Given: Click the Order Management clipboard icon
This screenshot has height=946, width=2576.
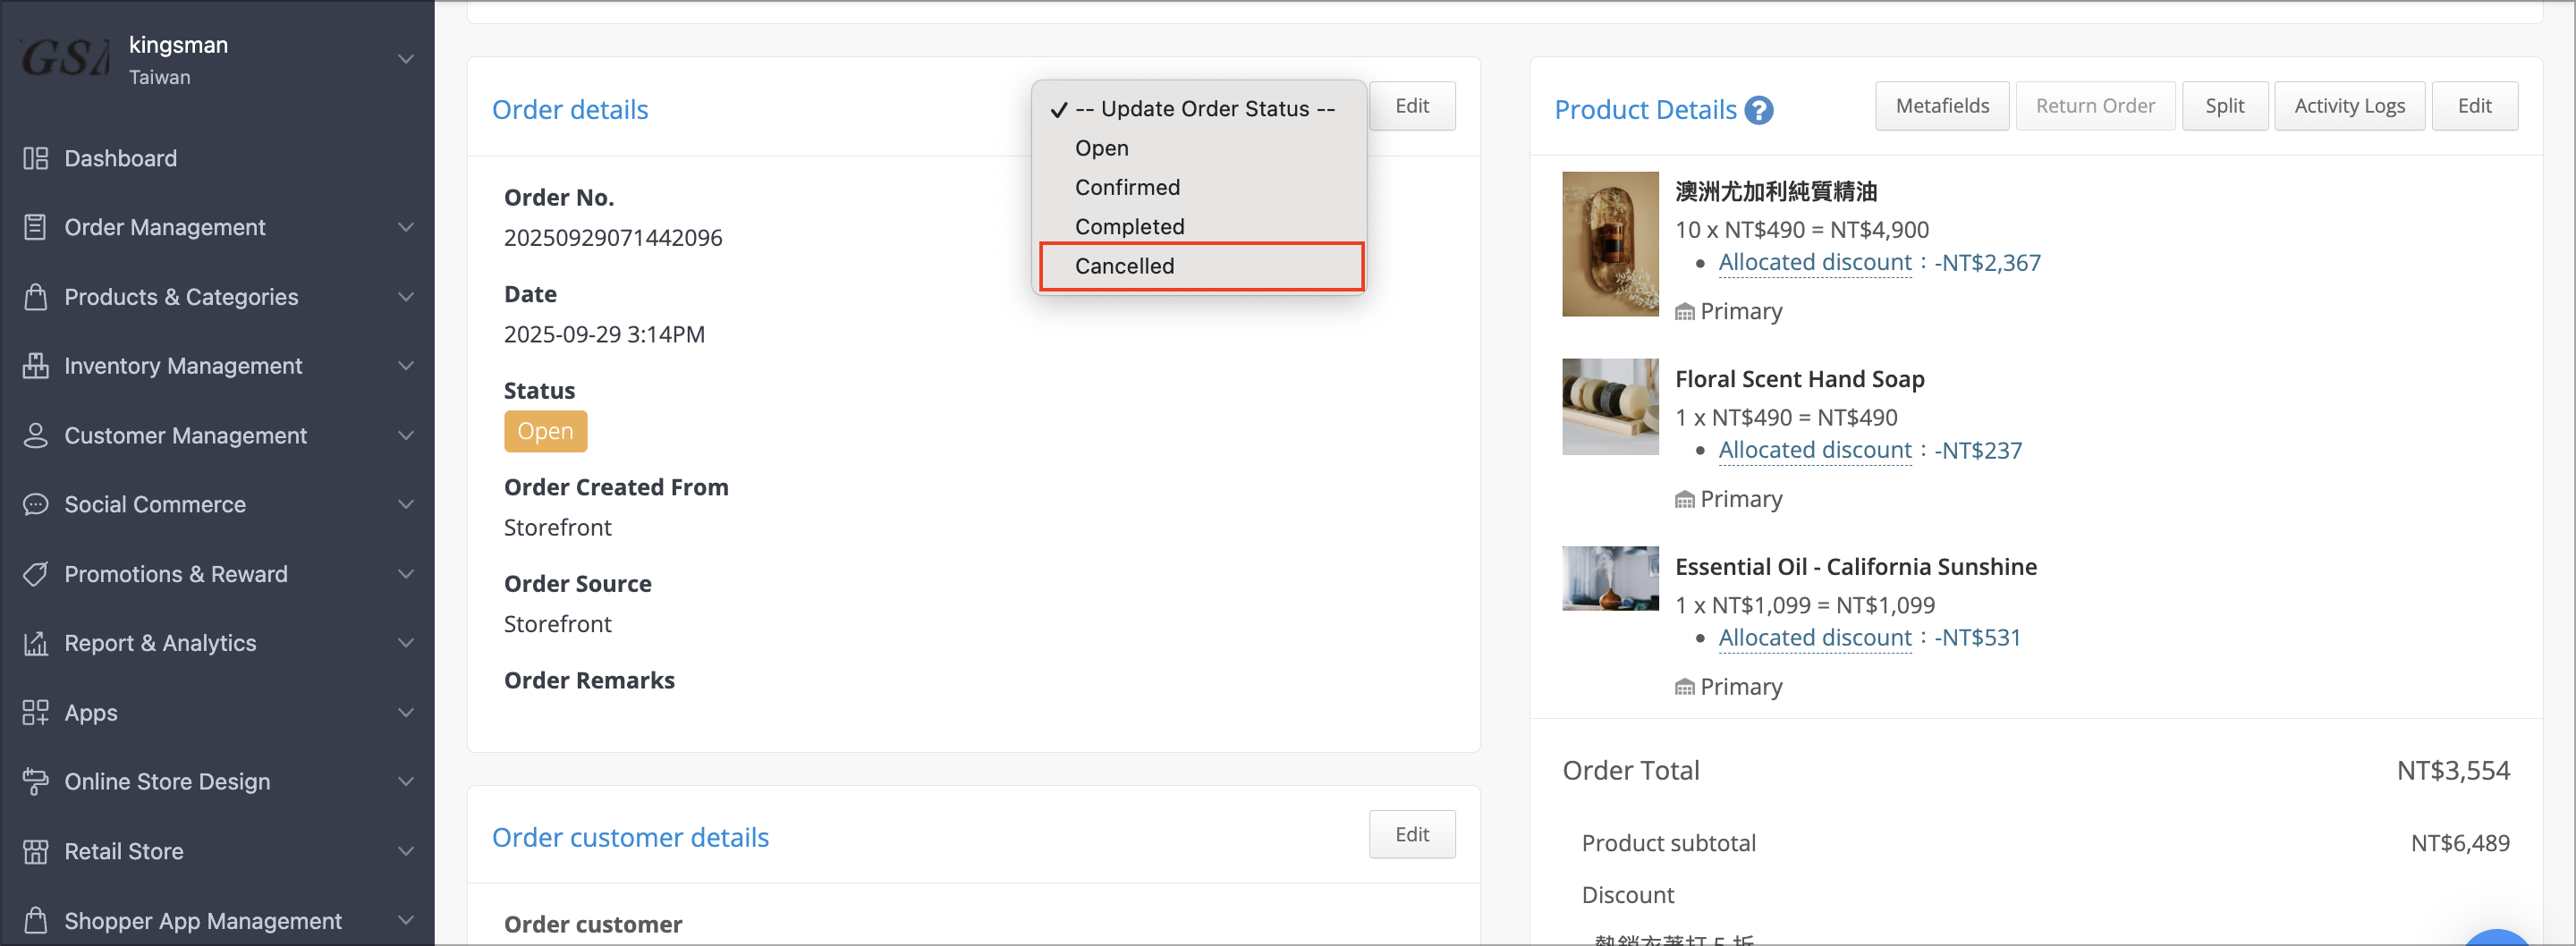Looking at the screenshot, I should 35,227.
